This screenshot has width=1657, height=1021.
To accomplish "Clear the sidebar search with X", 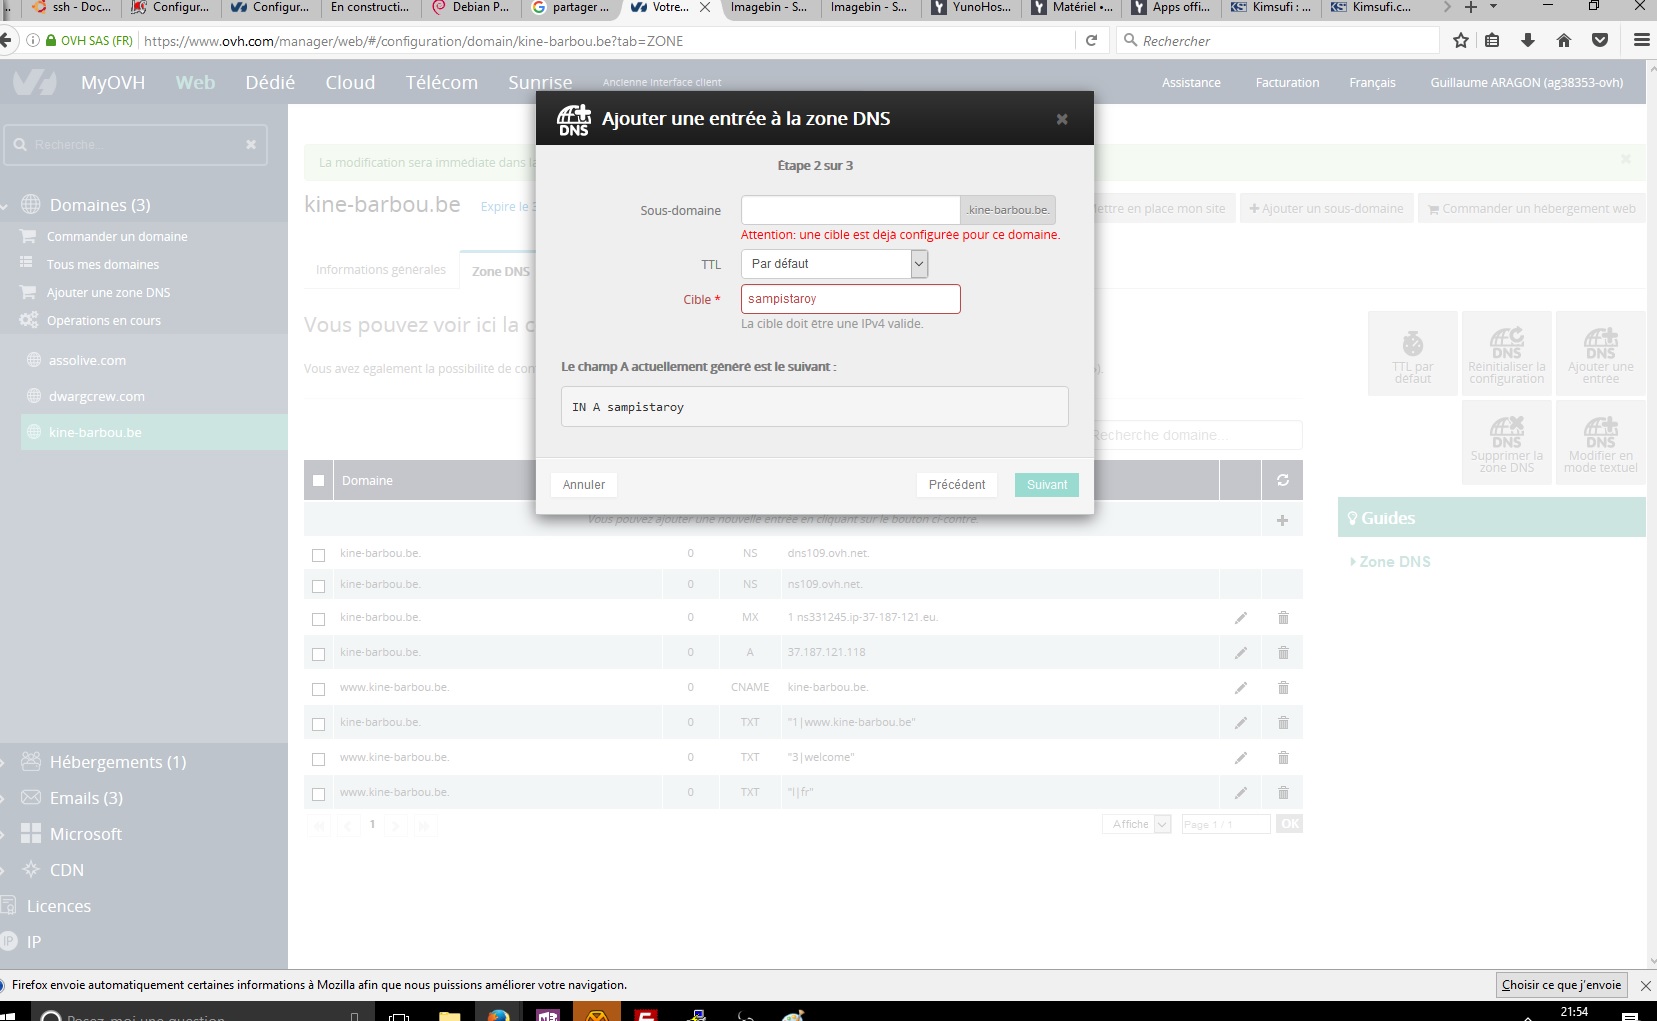I will pyautogui.click(x=251, y=145).
